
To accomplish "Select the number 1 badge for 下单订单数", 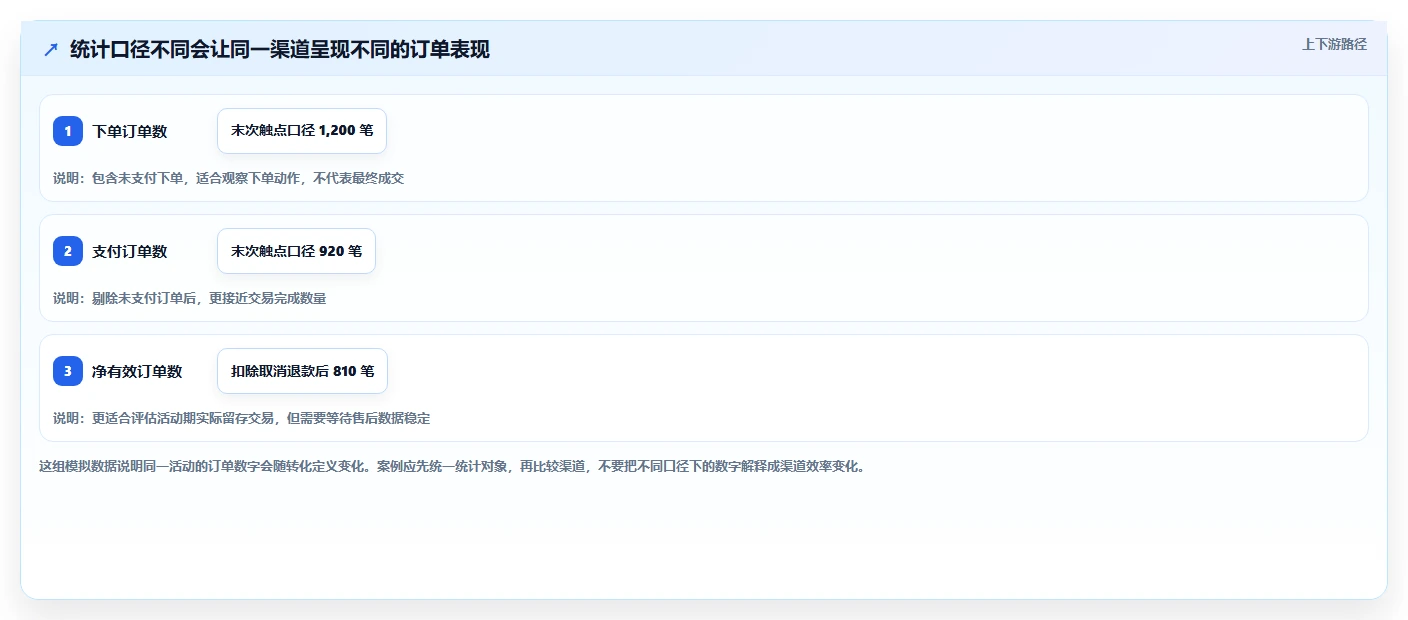I will [68, 131].
